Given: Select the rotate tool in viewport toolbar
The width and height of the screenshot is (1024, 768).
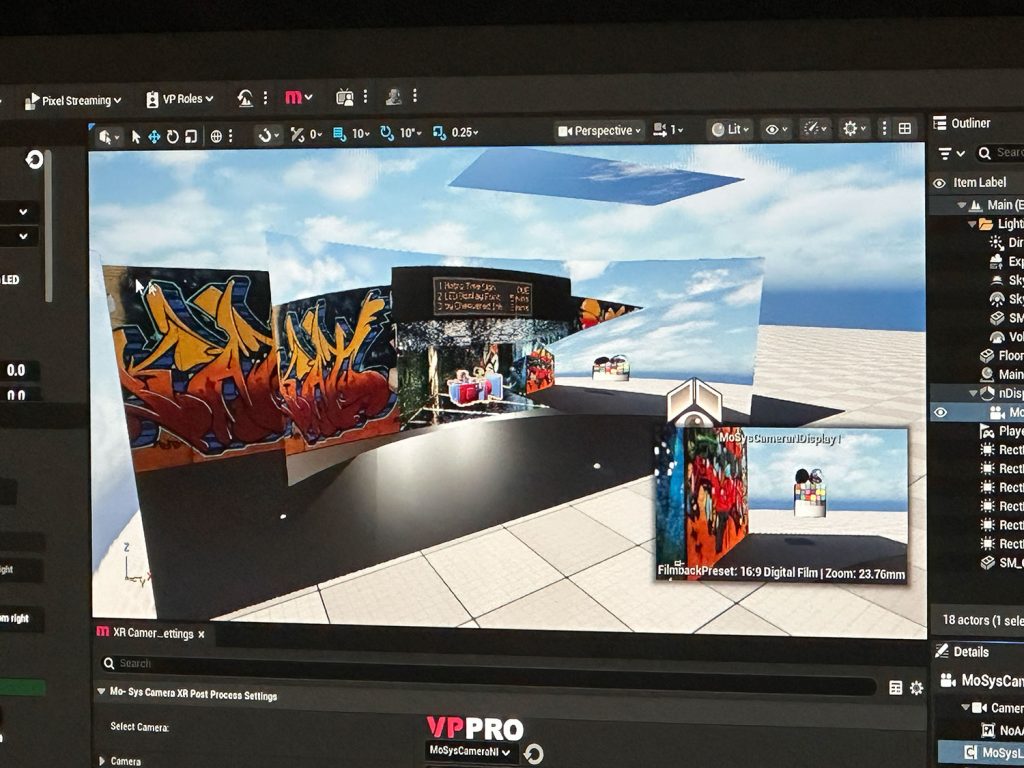Looking at the screenshot, I should pyautogui.click(x=172, y=136).
